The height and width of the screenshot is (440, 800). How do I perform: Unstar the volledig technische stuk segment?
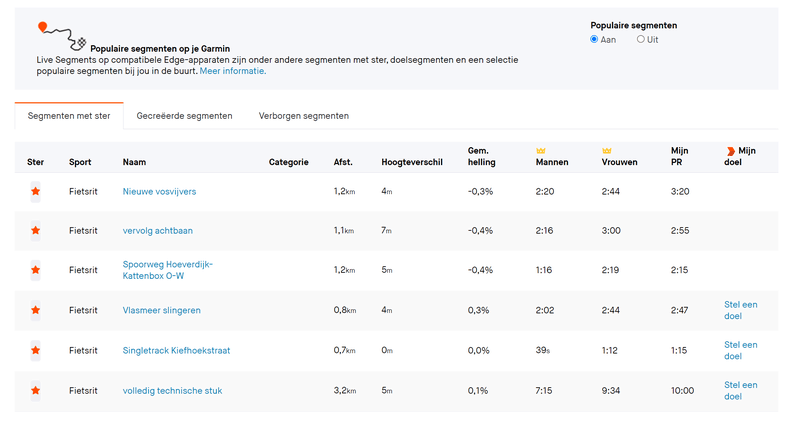point(36,390)
